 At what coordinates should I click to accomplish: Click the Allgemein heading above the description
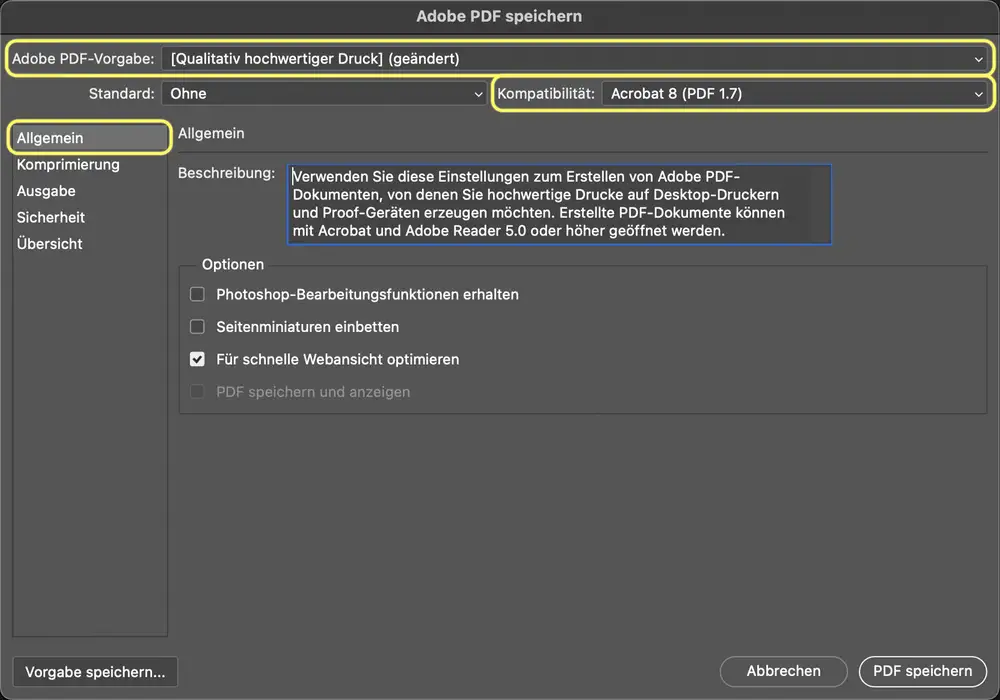[211, 133]
